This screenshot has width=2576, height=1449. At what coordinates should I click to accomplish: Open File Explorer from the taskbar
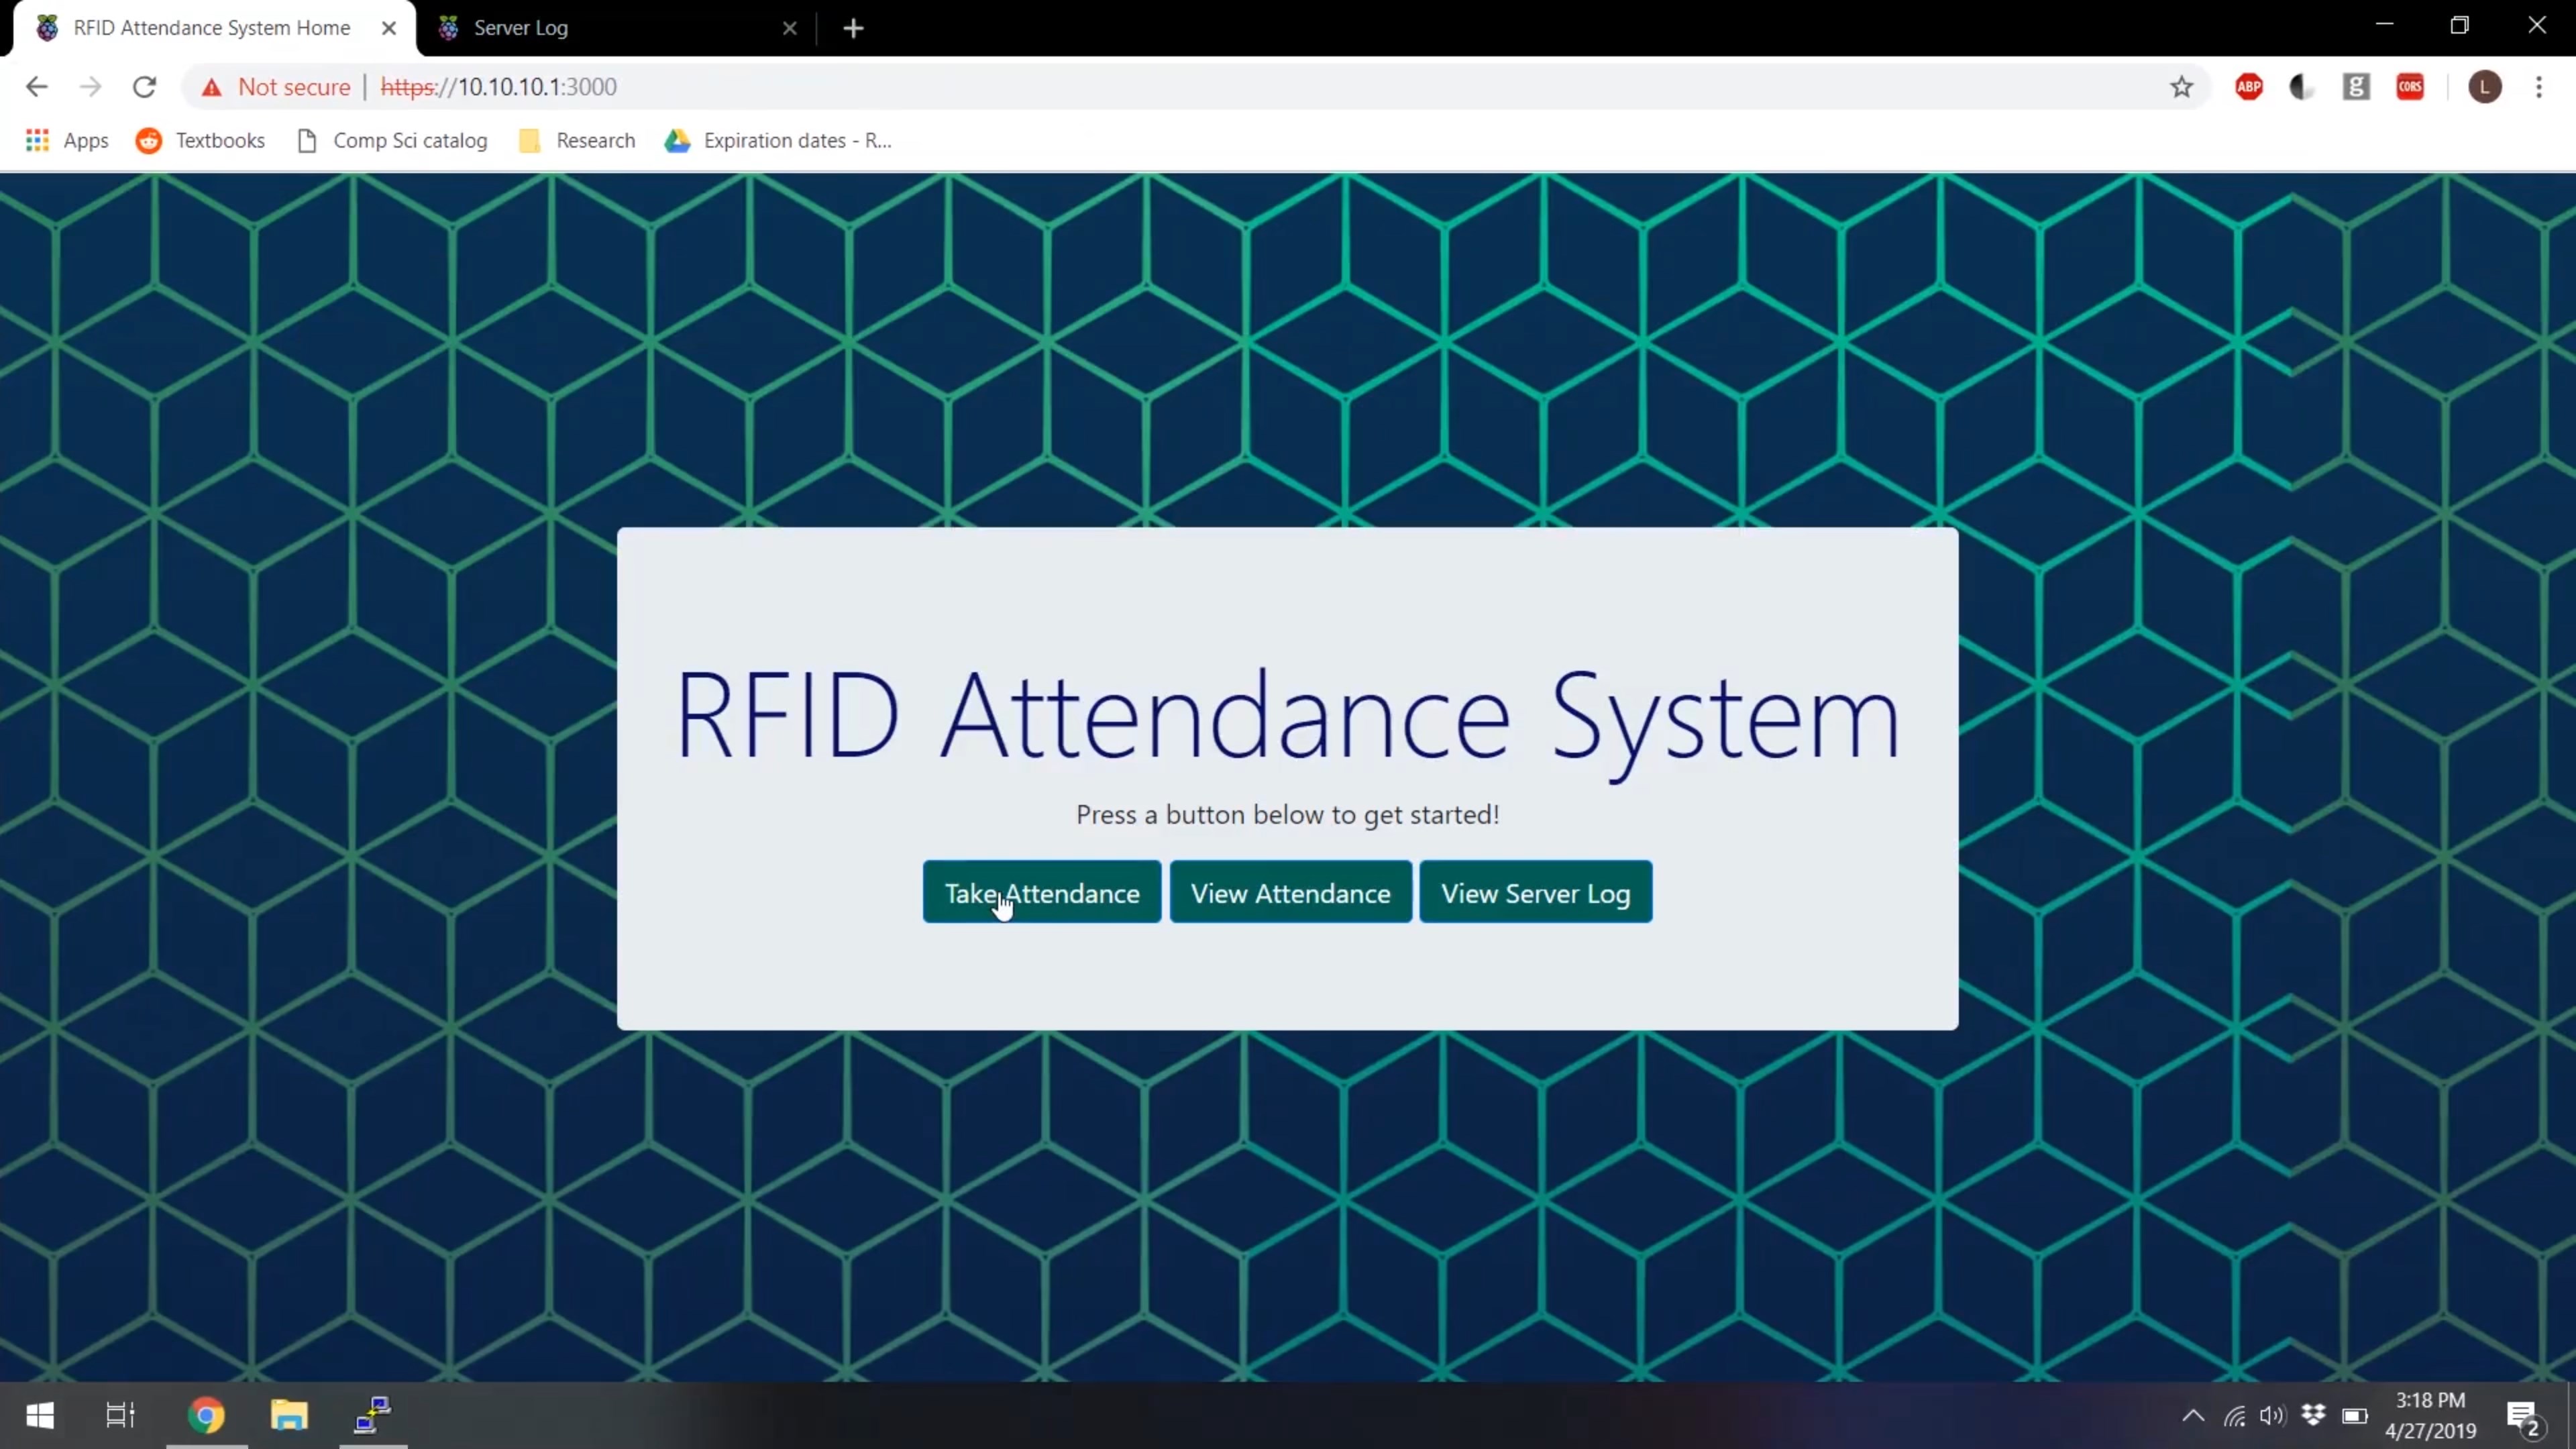(289, 1415)
